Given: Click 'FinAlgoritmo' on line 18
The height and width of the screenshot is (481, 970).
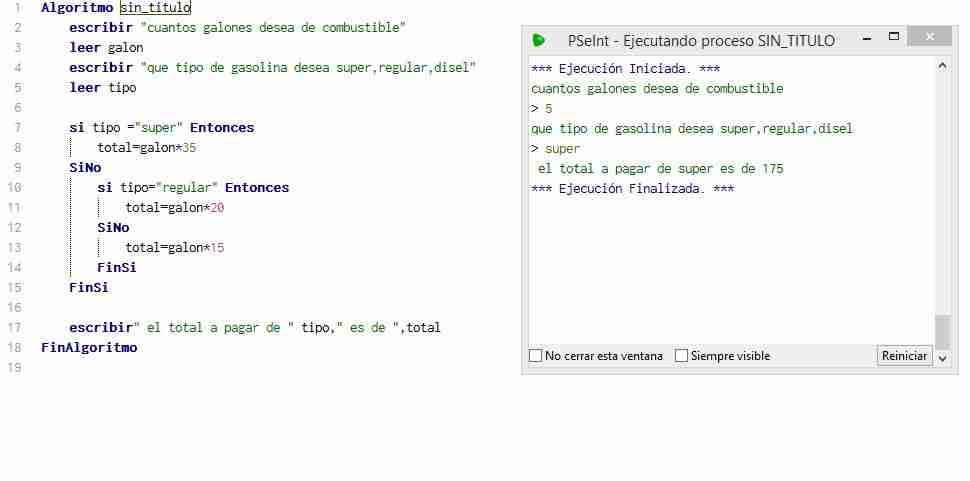Looking at the screenshot, I should (89, 347).
